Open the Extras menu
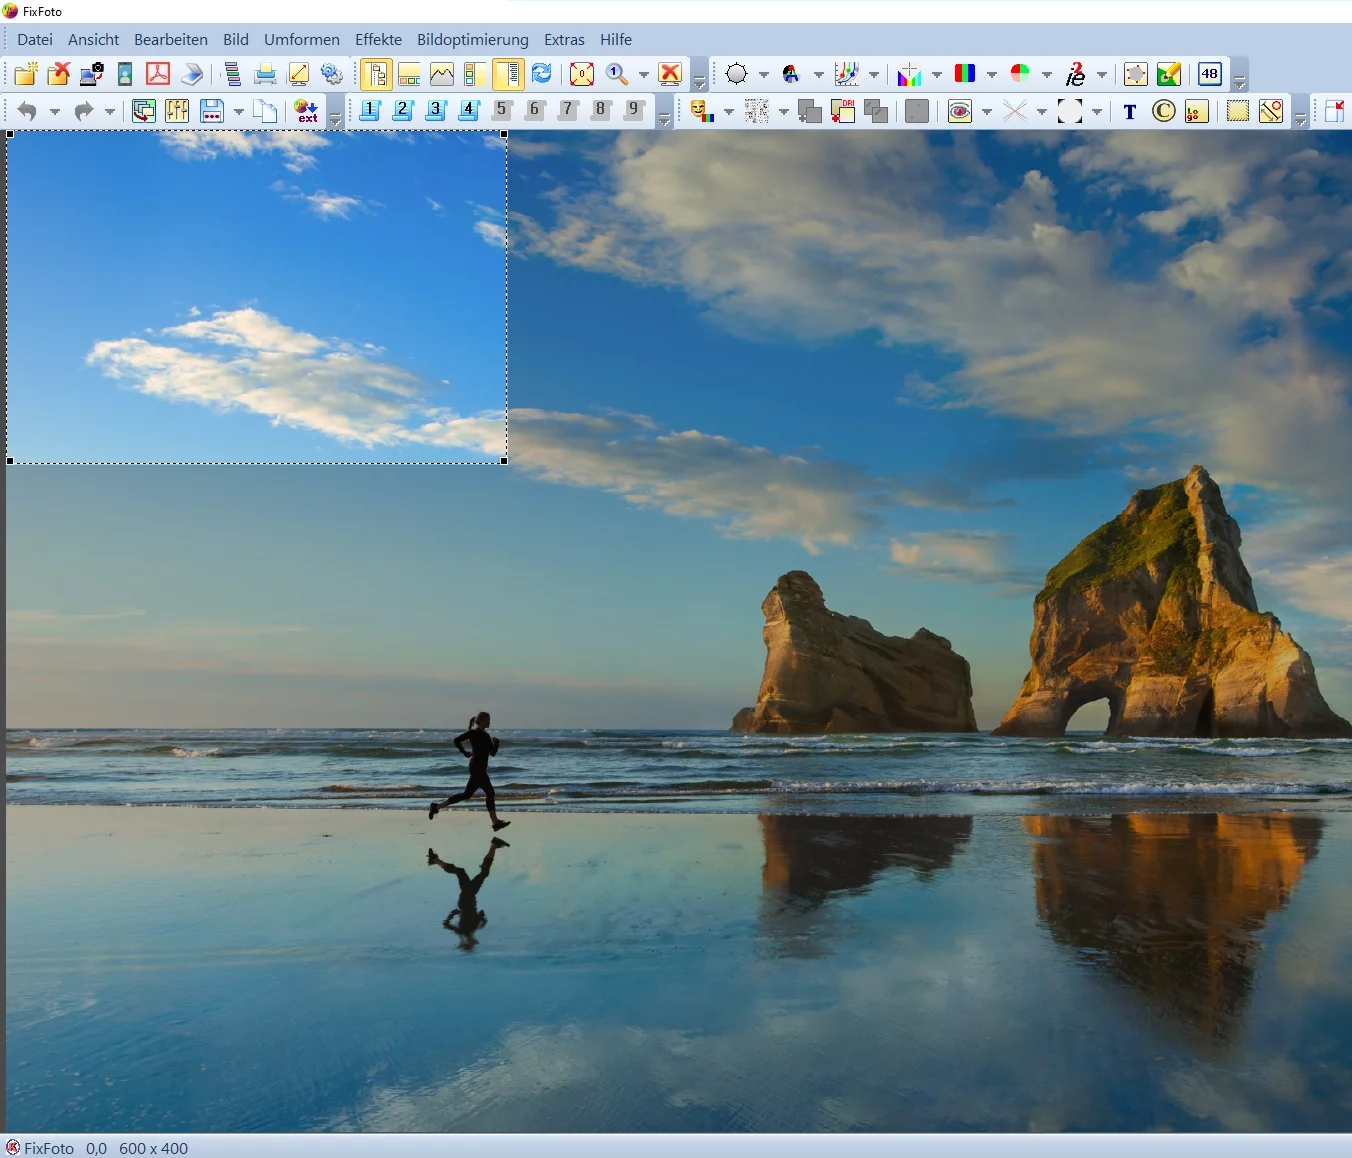The height and width of the screenshot is (1158, 1352). (x=564, y=40)
